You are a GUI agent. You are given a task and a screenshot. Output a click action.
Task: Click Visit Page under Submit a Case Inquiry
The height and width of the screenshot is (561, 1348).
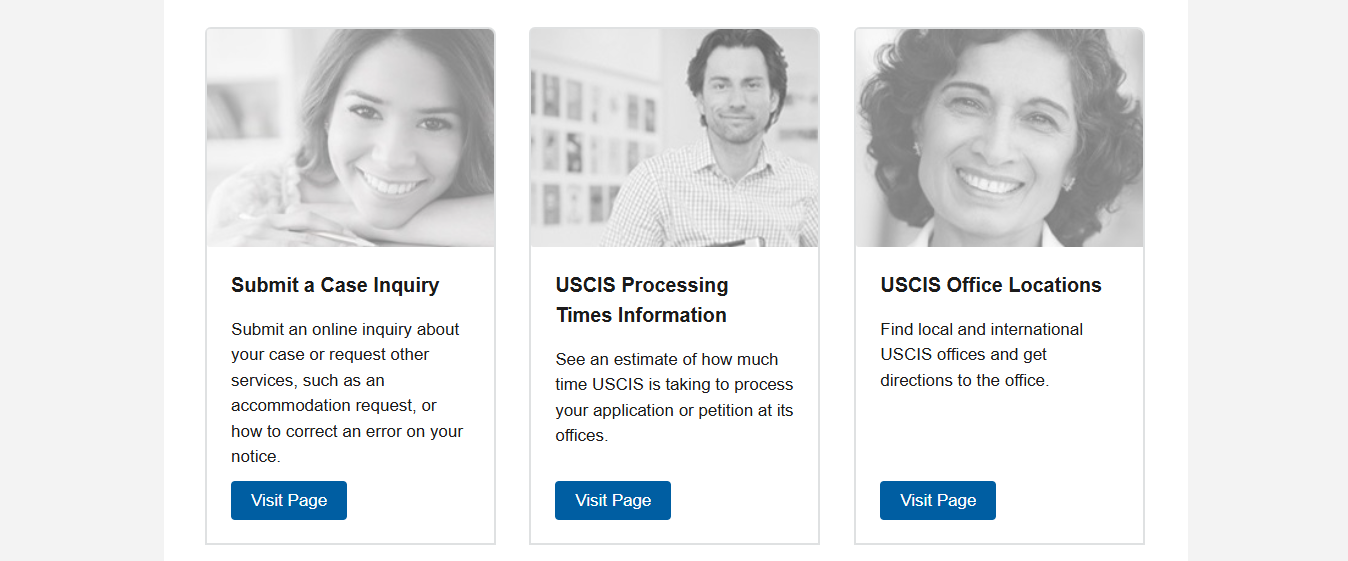289,500
